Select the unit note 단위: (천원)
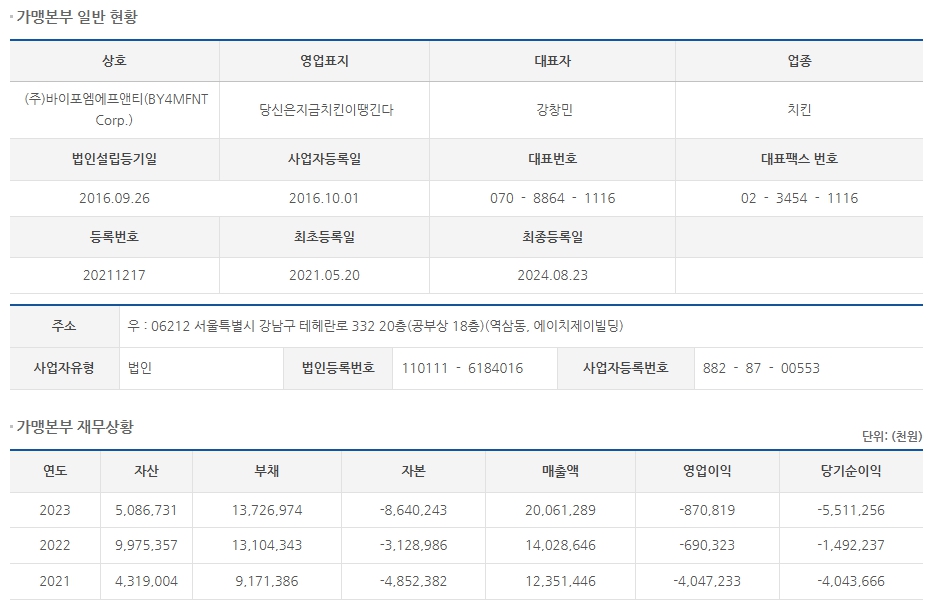 [x=892, y=436]
